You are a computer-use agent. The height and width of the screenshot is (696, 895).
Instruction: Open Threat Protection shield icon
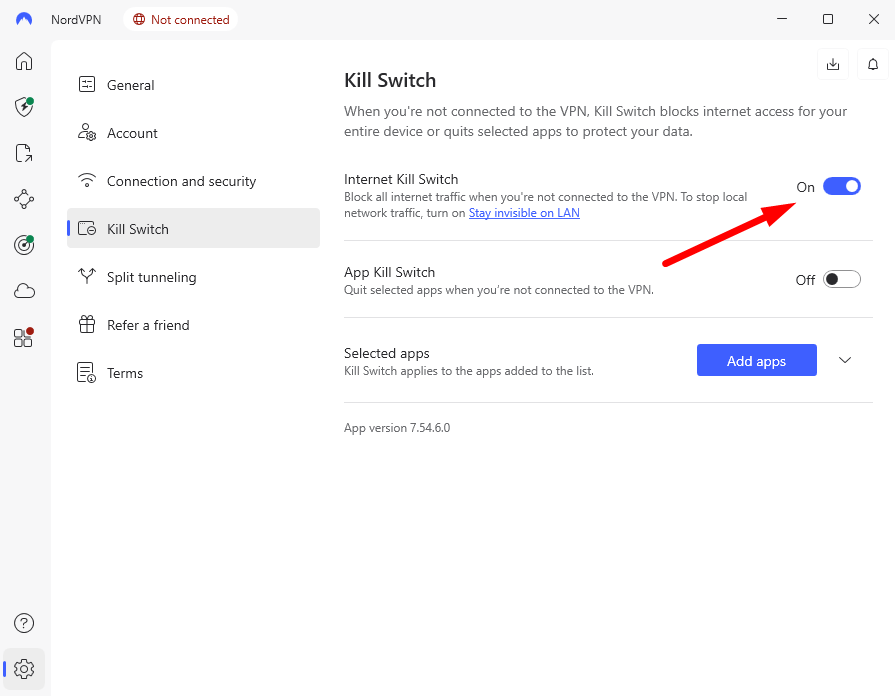(x=23, y=107)
